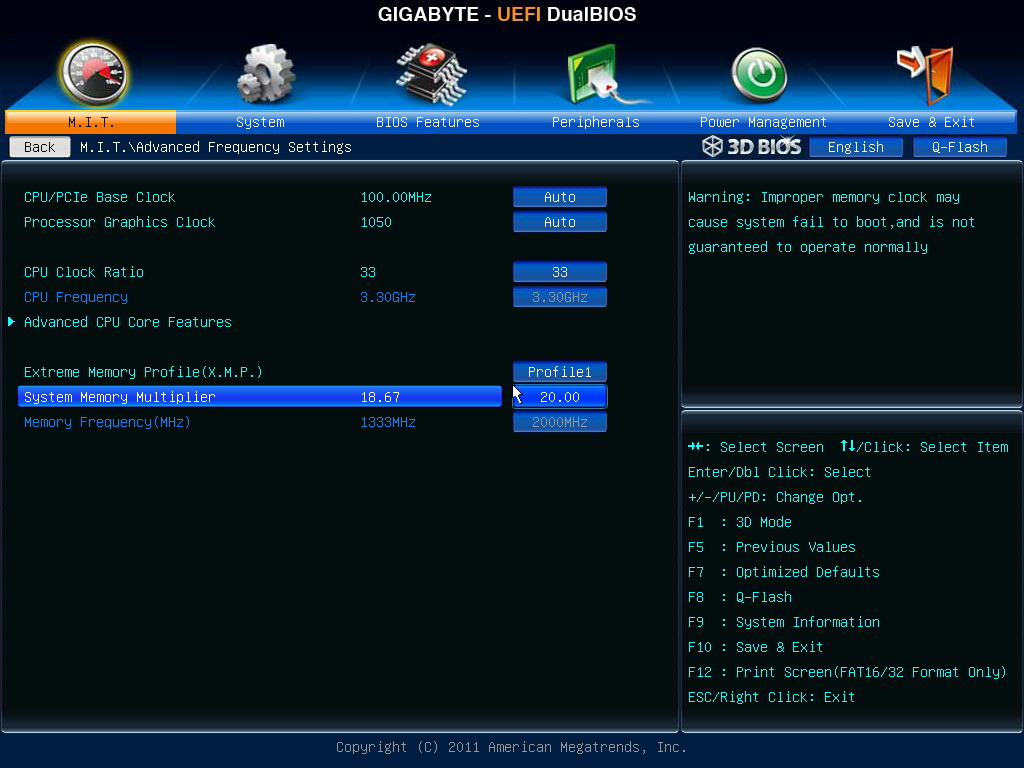
Task: Click the F8 Q-Flash help line
Action: click(739, 598)
